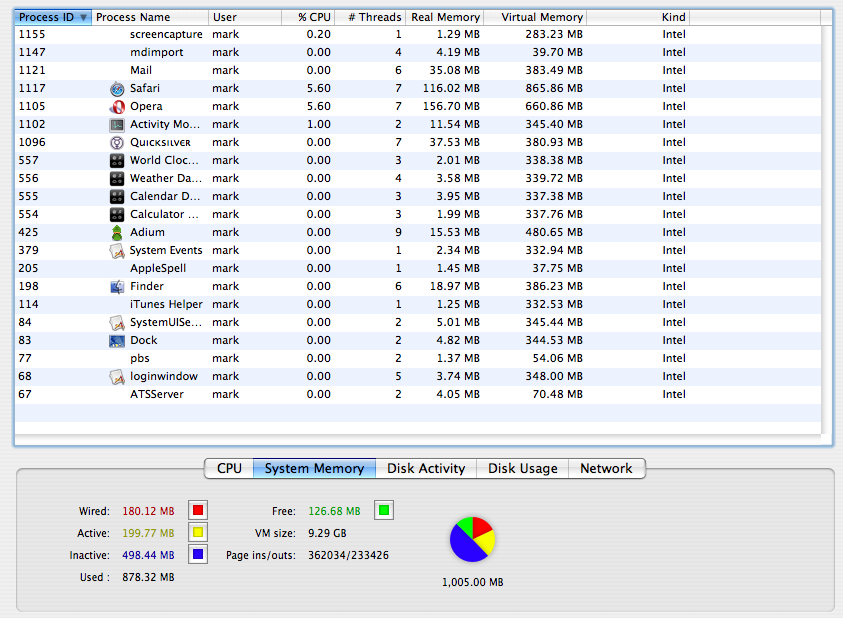Image resolution: width=843 pixels, height=618 pixels.
Task: Click Opera's 156.70 MB real memory value
Action: (451, 106)
